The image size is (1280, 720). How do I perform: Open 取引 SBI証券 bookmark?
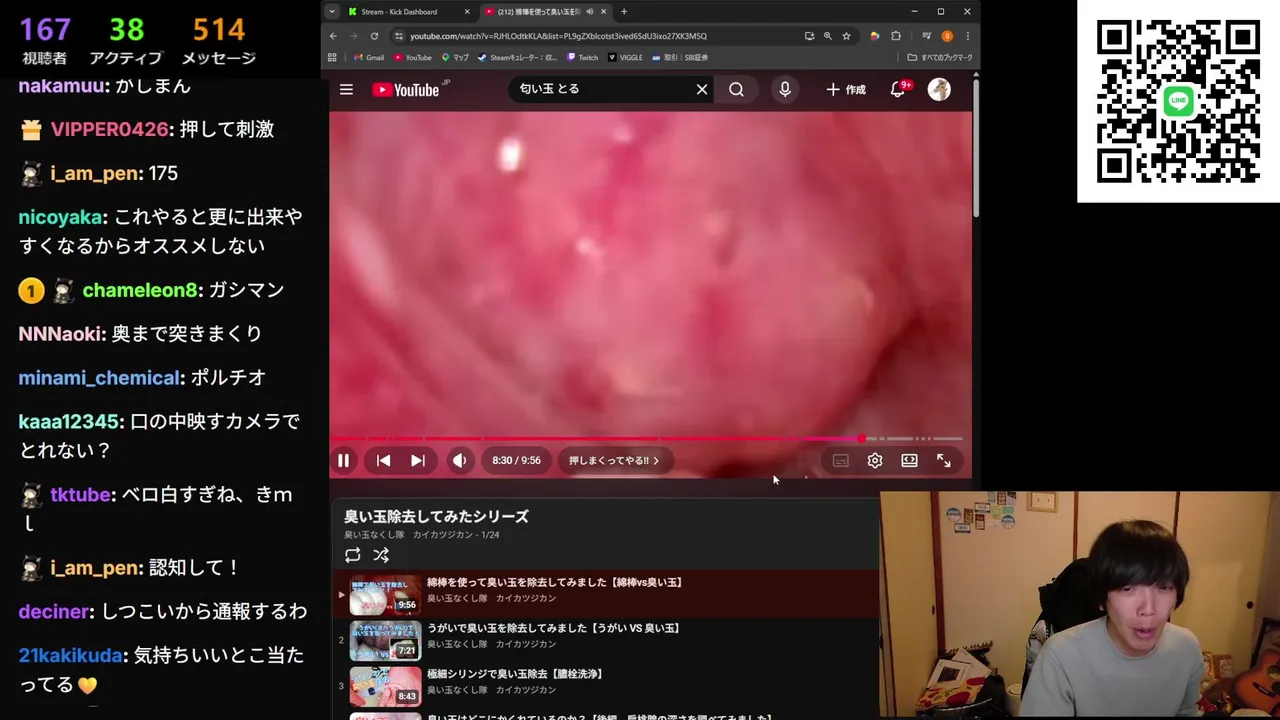[x=681, y=58]
